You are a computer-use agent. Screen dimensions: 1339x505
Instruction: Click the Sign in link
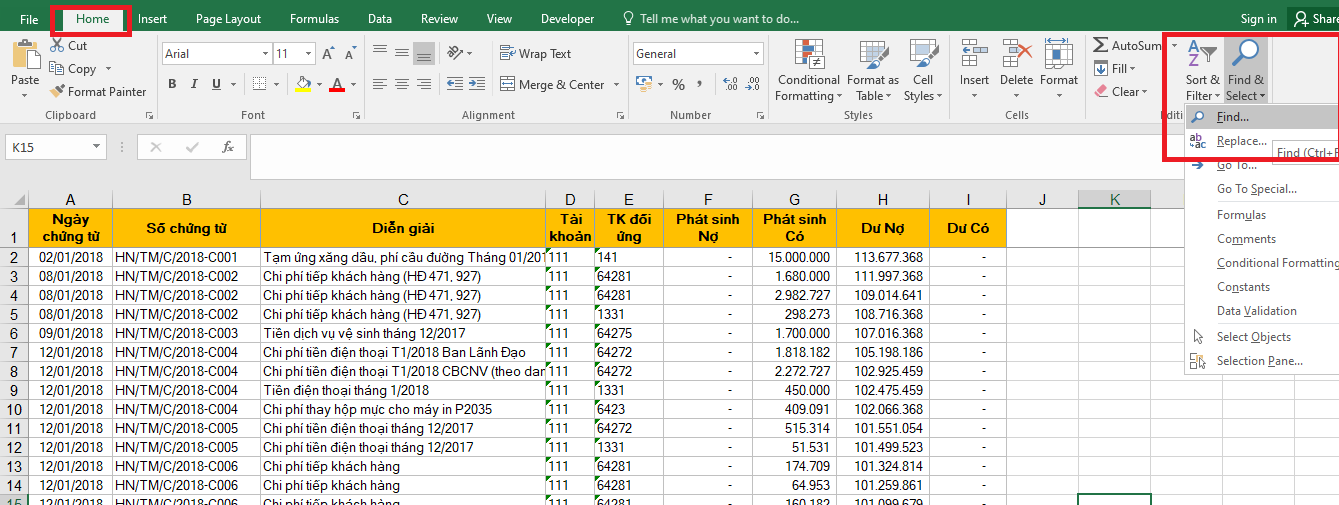[1258, 19]
